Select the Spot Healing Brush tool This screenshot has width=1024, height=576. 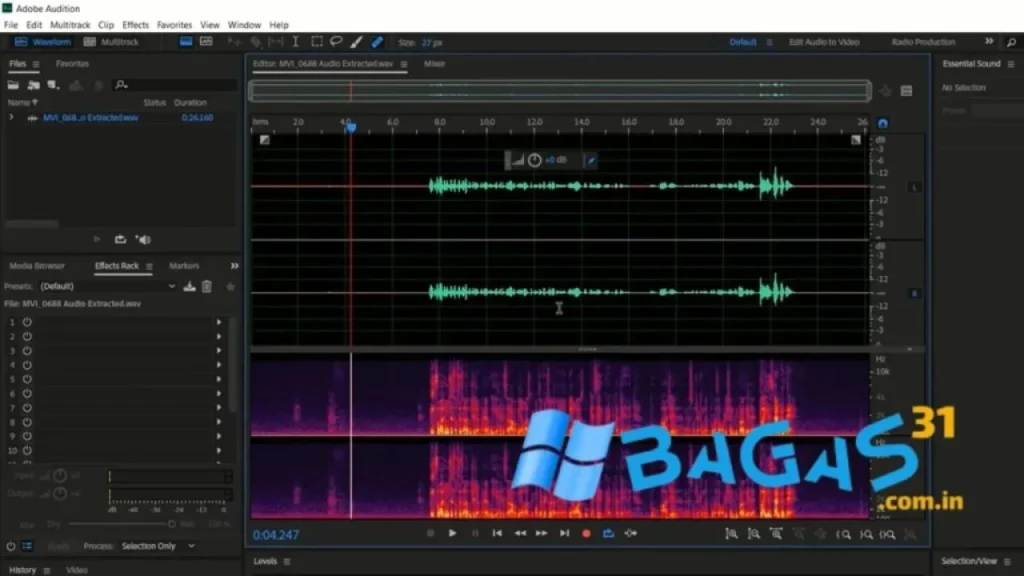pyautogui.click(x=377, y=42)
